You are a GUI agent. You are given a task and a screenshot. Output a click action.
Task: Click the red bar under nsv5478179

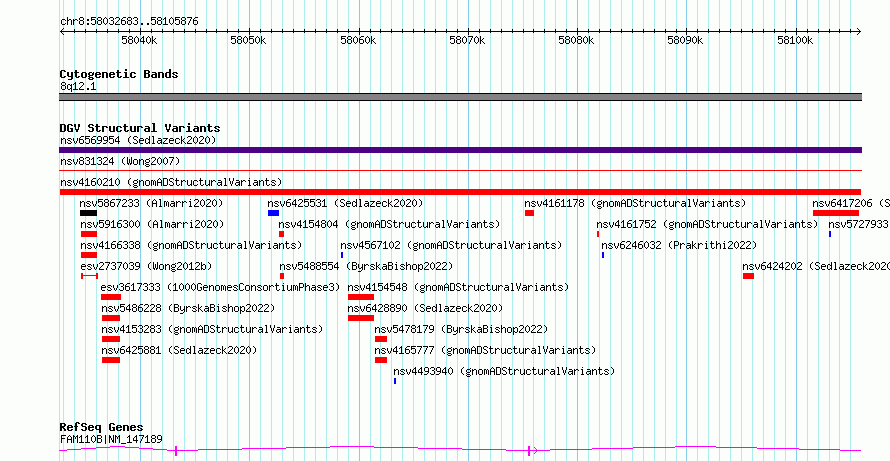tap(381, 339)
